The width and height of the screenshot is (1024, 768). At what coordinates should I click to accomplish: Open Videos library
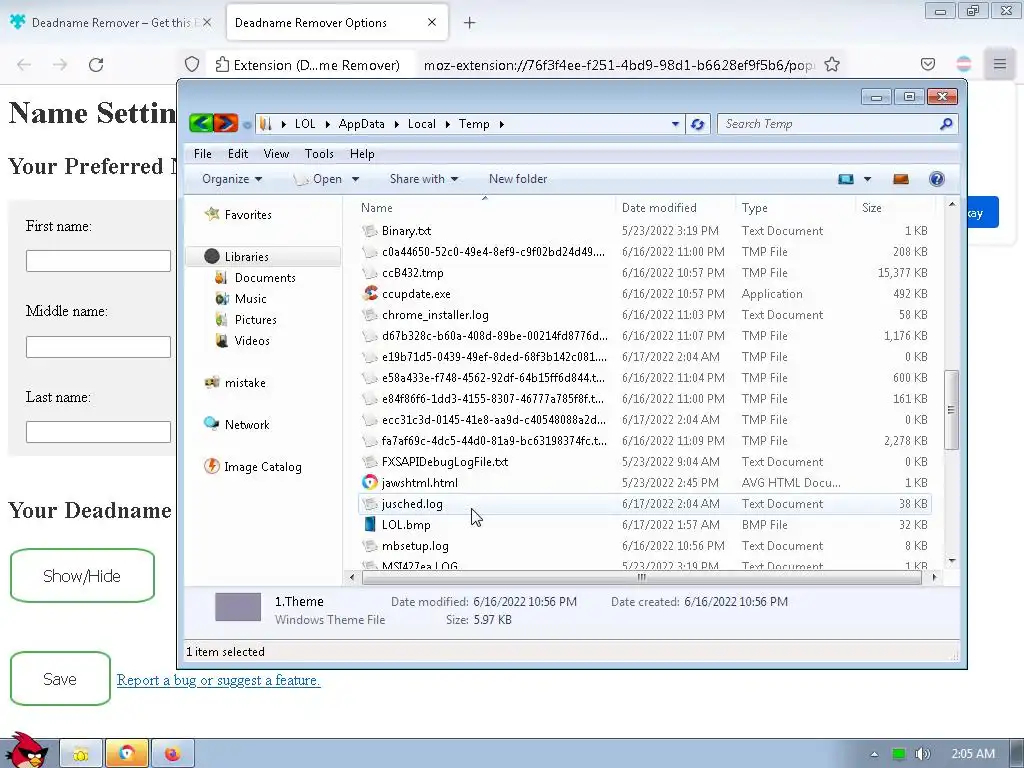coord(251,340)
